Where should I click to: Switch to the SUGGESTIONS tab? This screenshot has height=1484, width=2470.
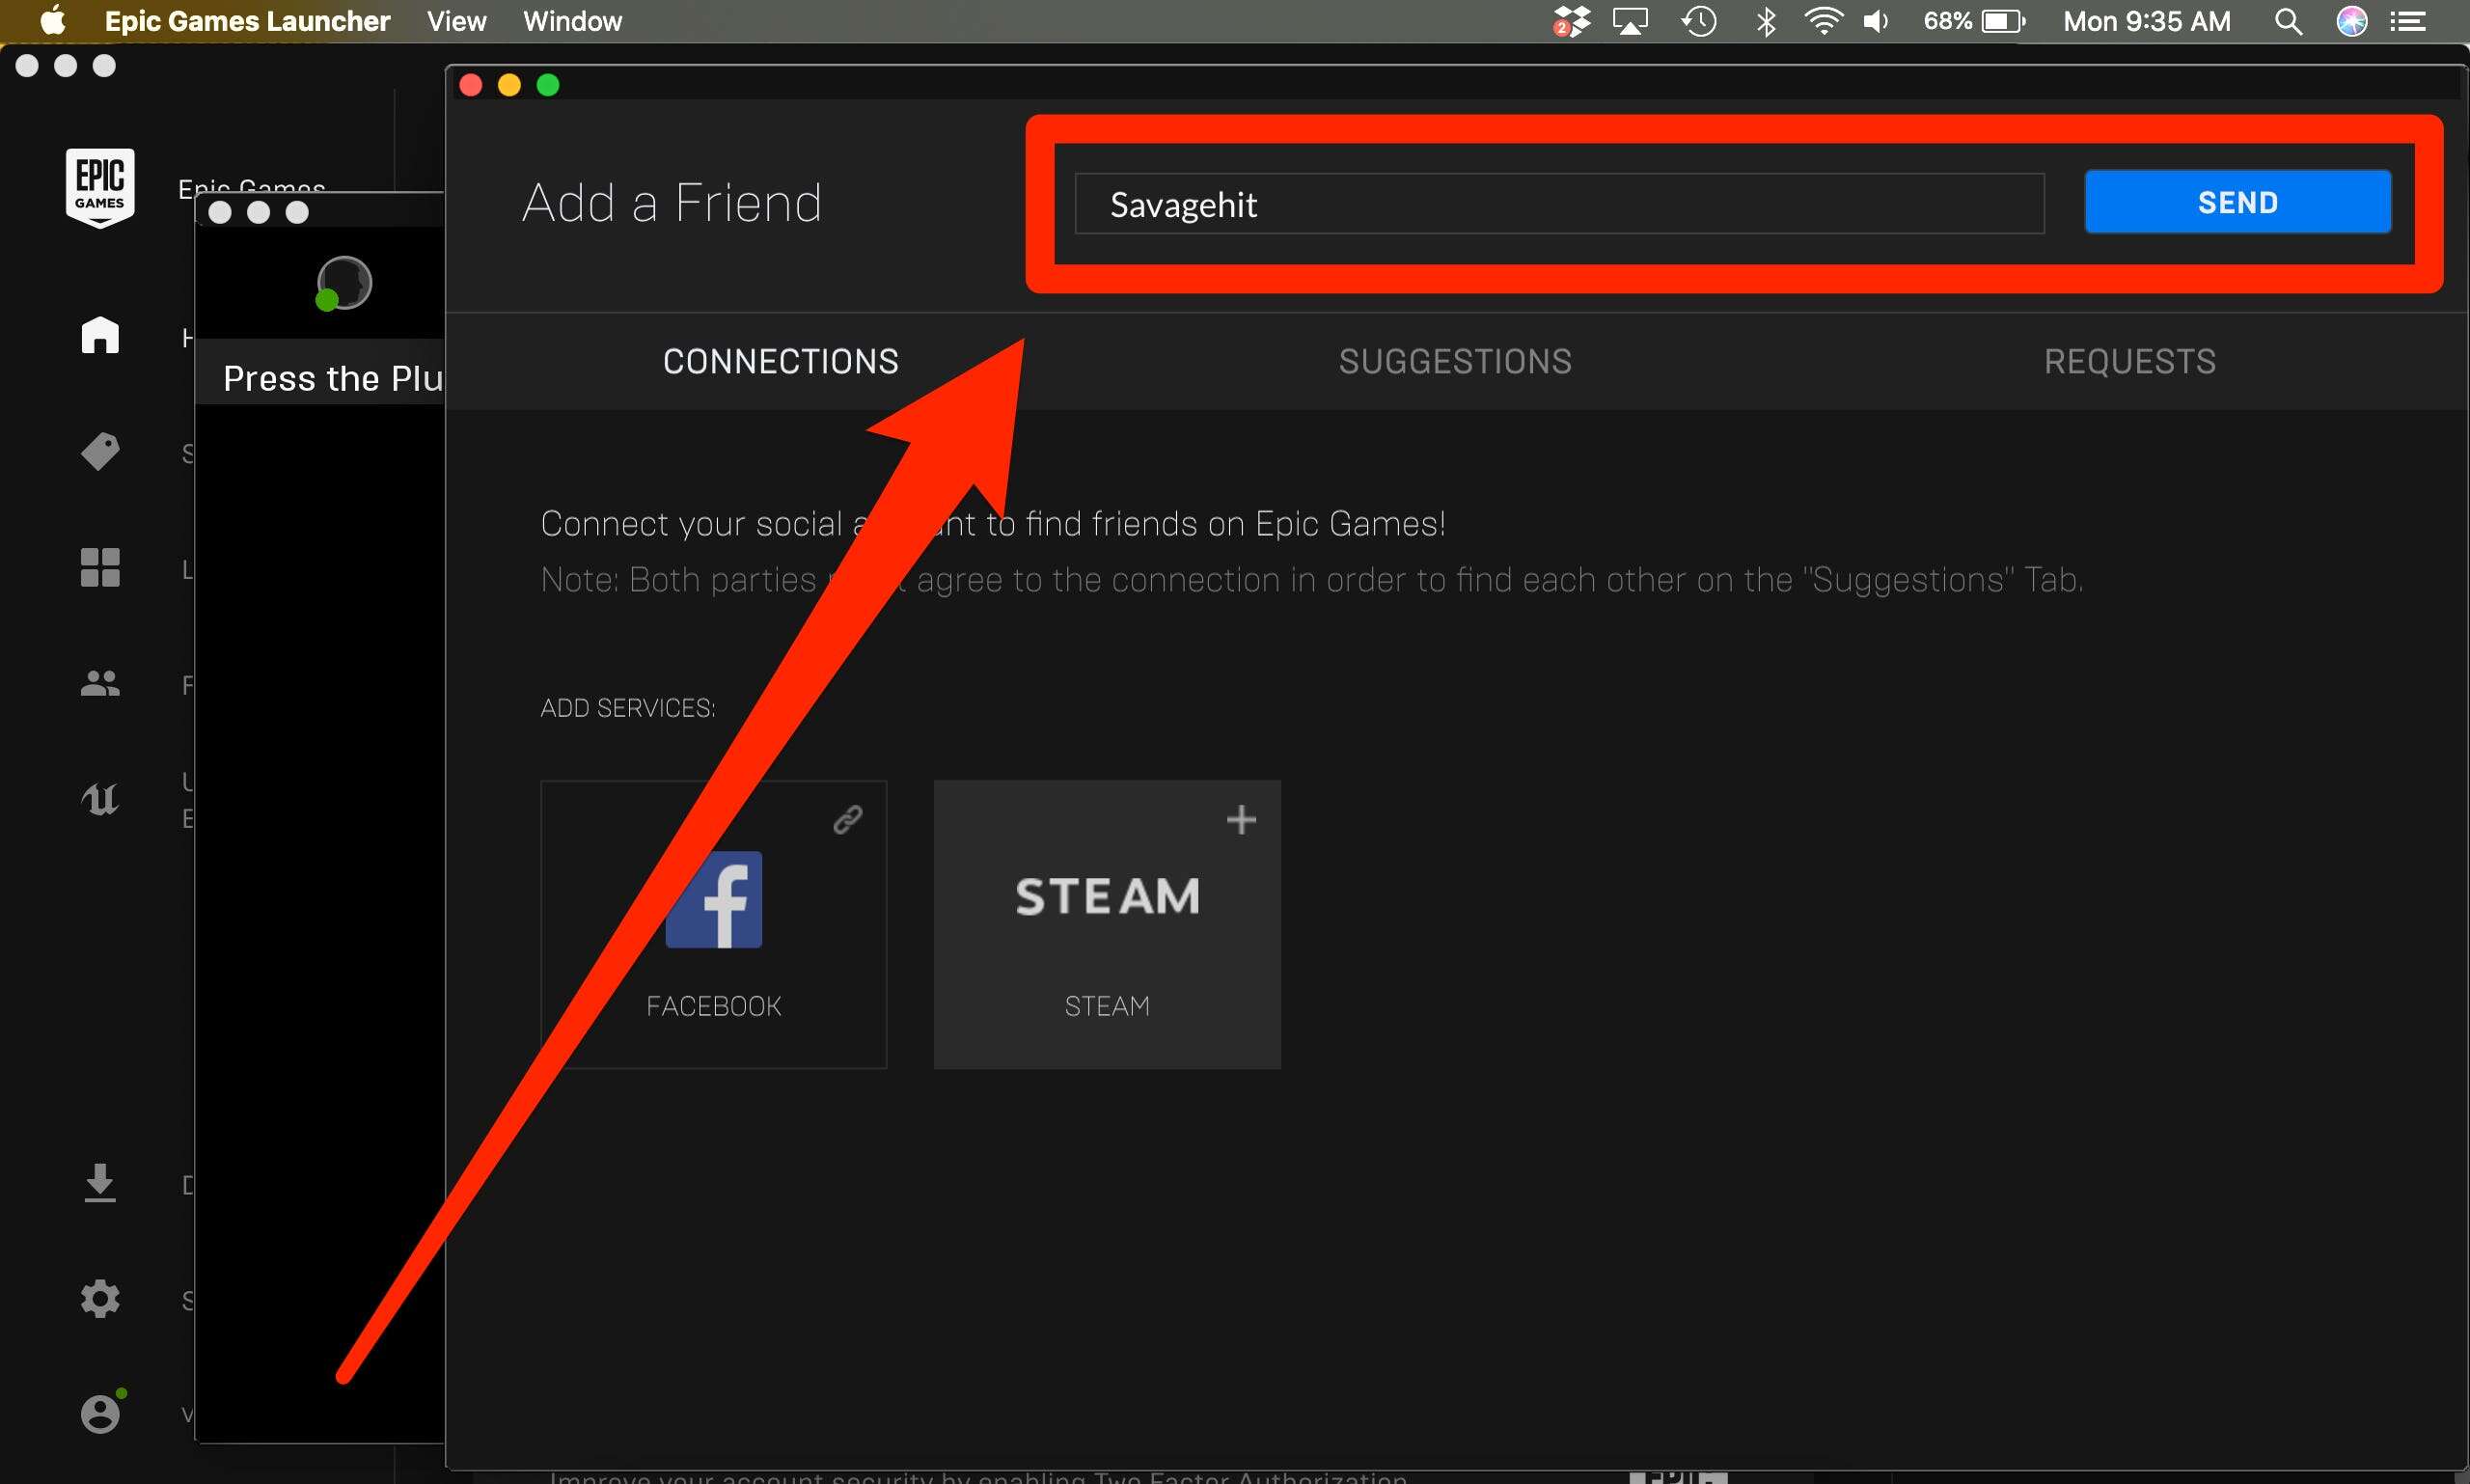click(x=1457, y=360)
